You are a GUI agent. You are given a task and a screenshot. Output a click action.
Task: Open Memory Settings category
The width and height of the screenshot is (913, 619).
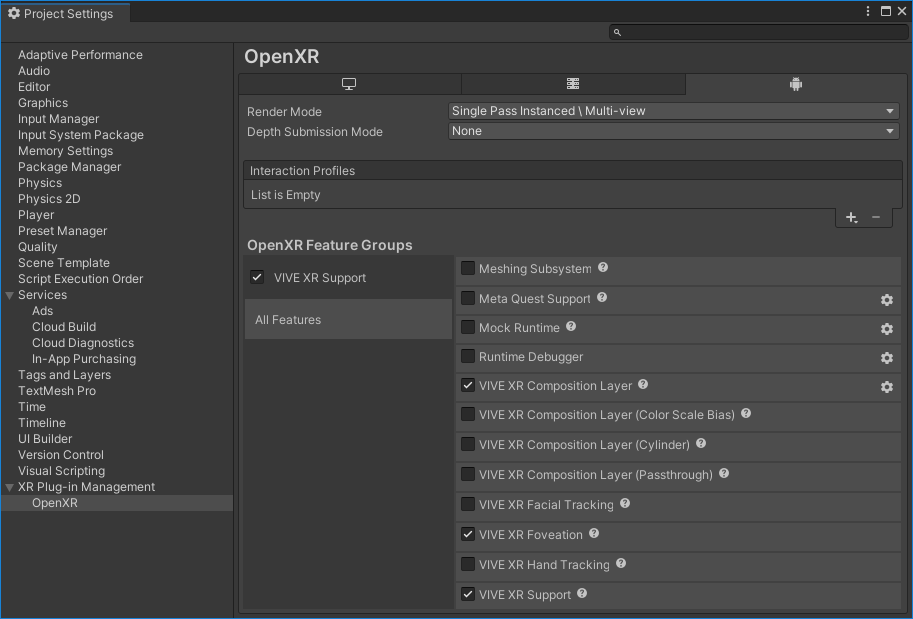[65, 151]
